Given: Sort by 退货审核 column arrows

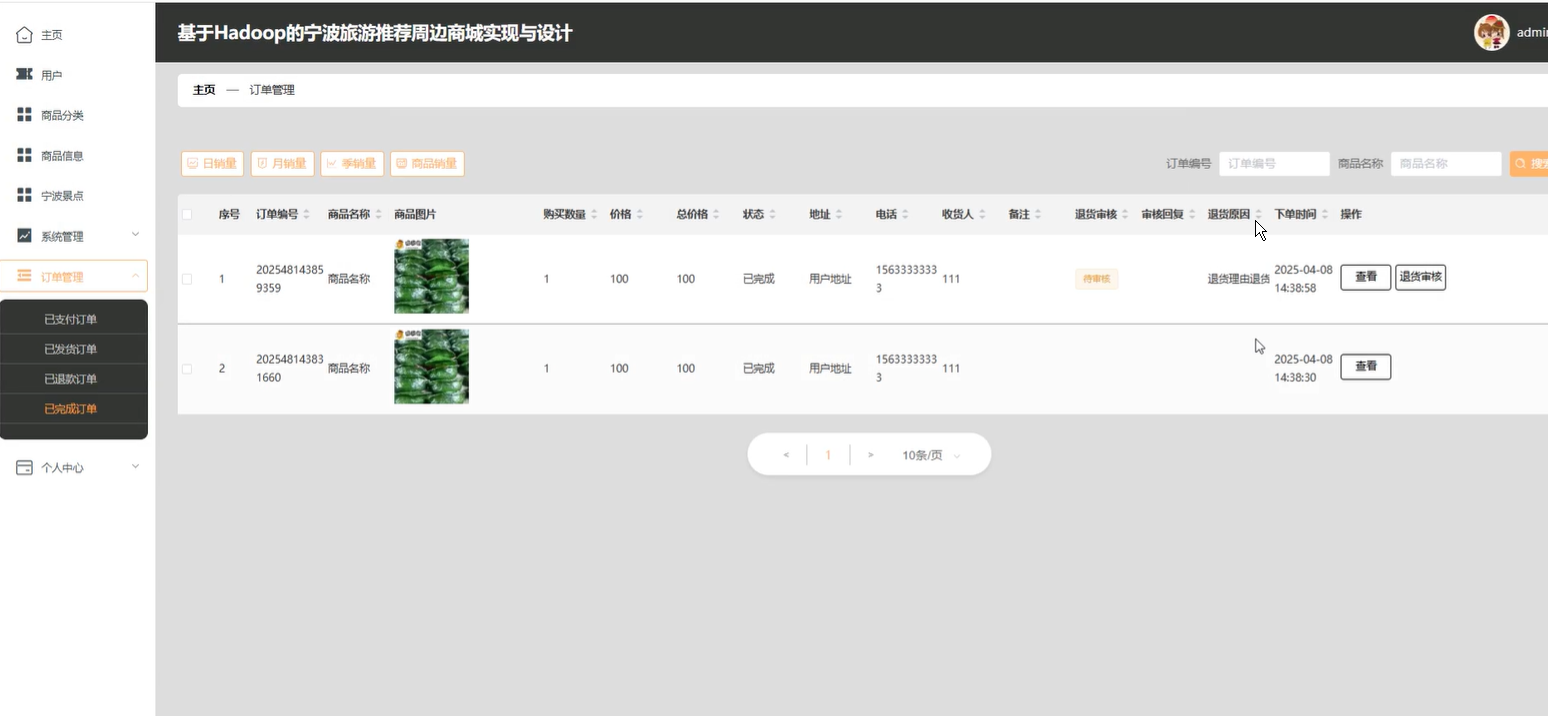Looking at the screenshot, I should click(x=1125, y=215).
